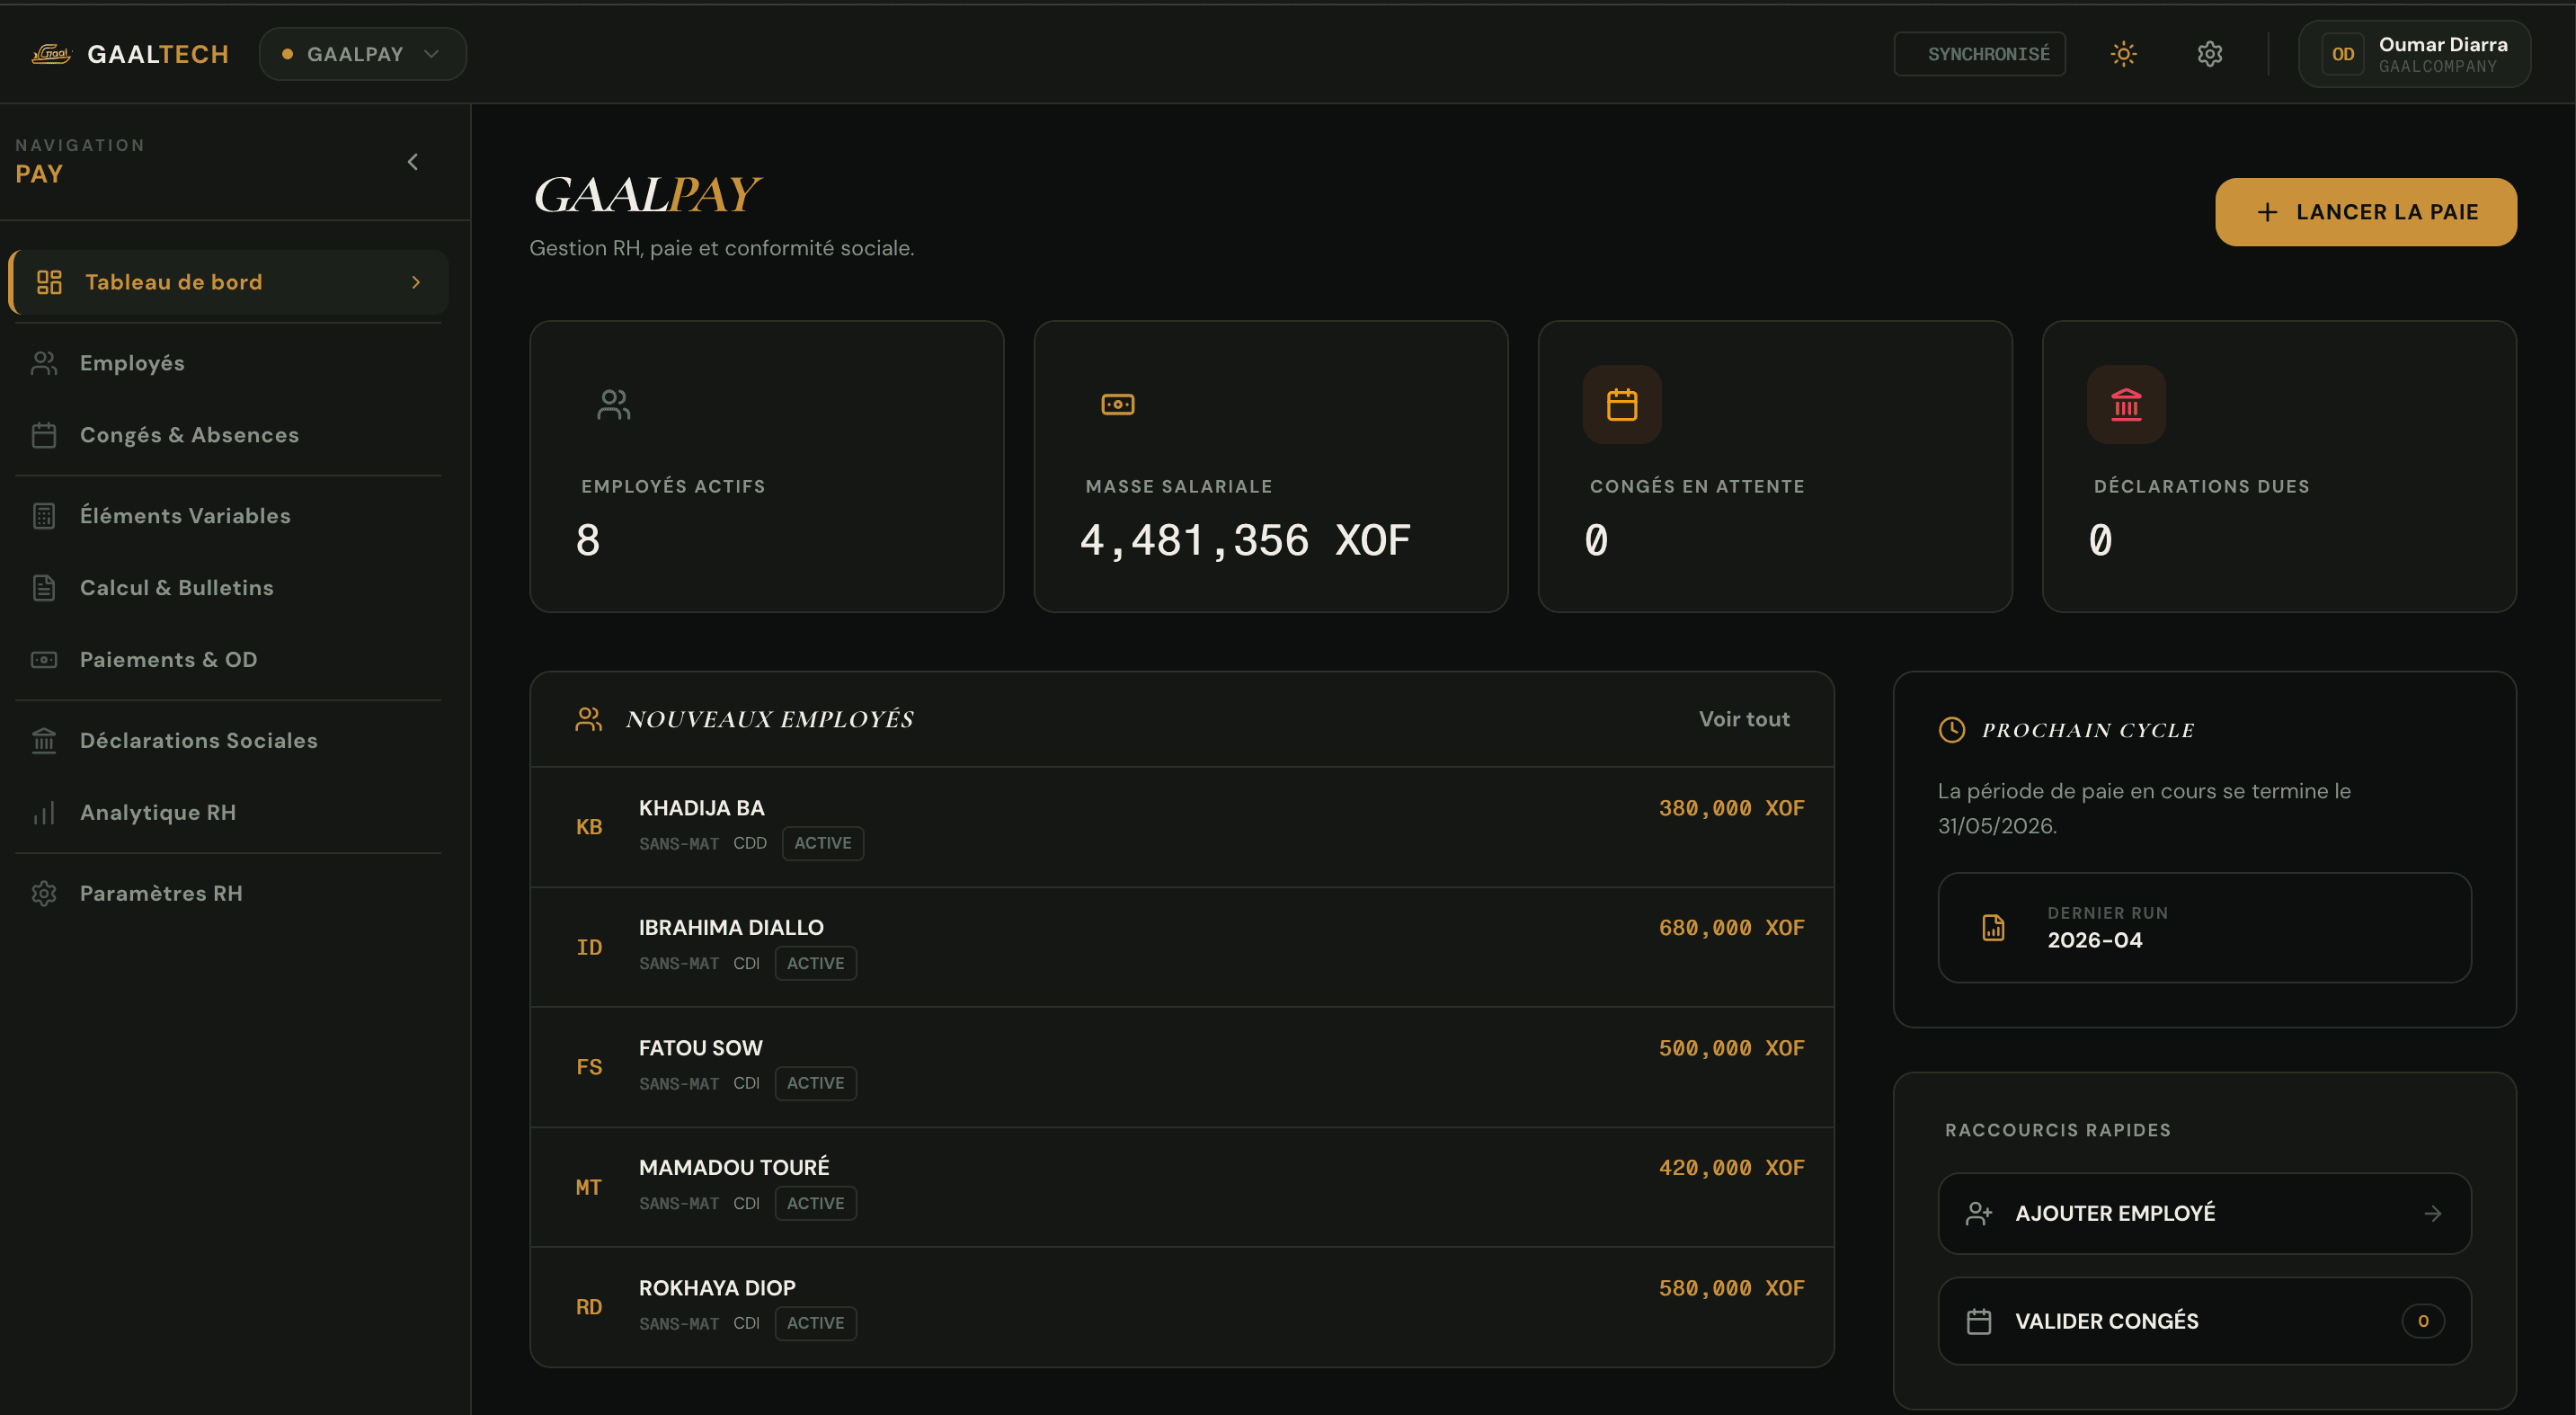Click the 420,000 XOF salary amount

pyautogui.click(x=1732, y=1168)
